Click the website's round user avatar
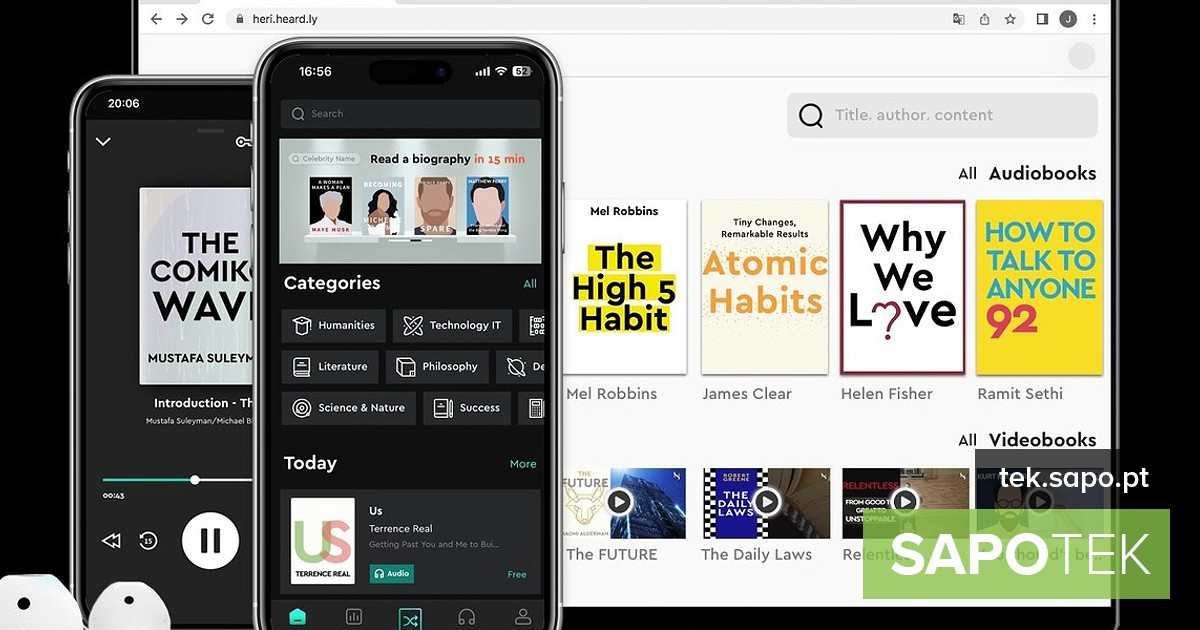The height and width of the screenshot is (630, 1200). coord(1081,56)
